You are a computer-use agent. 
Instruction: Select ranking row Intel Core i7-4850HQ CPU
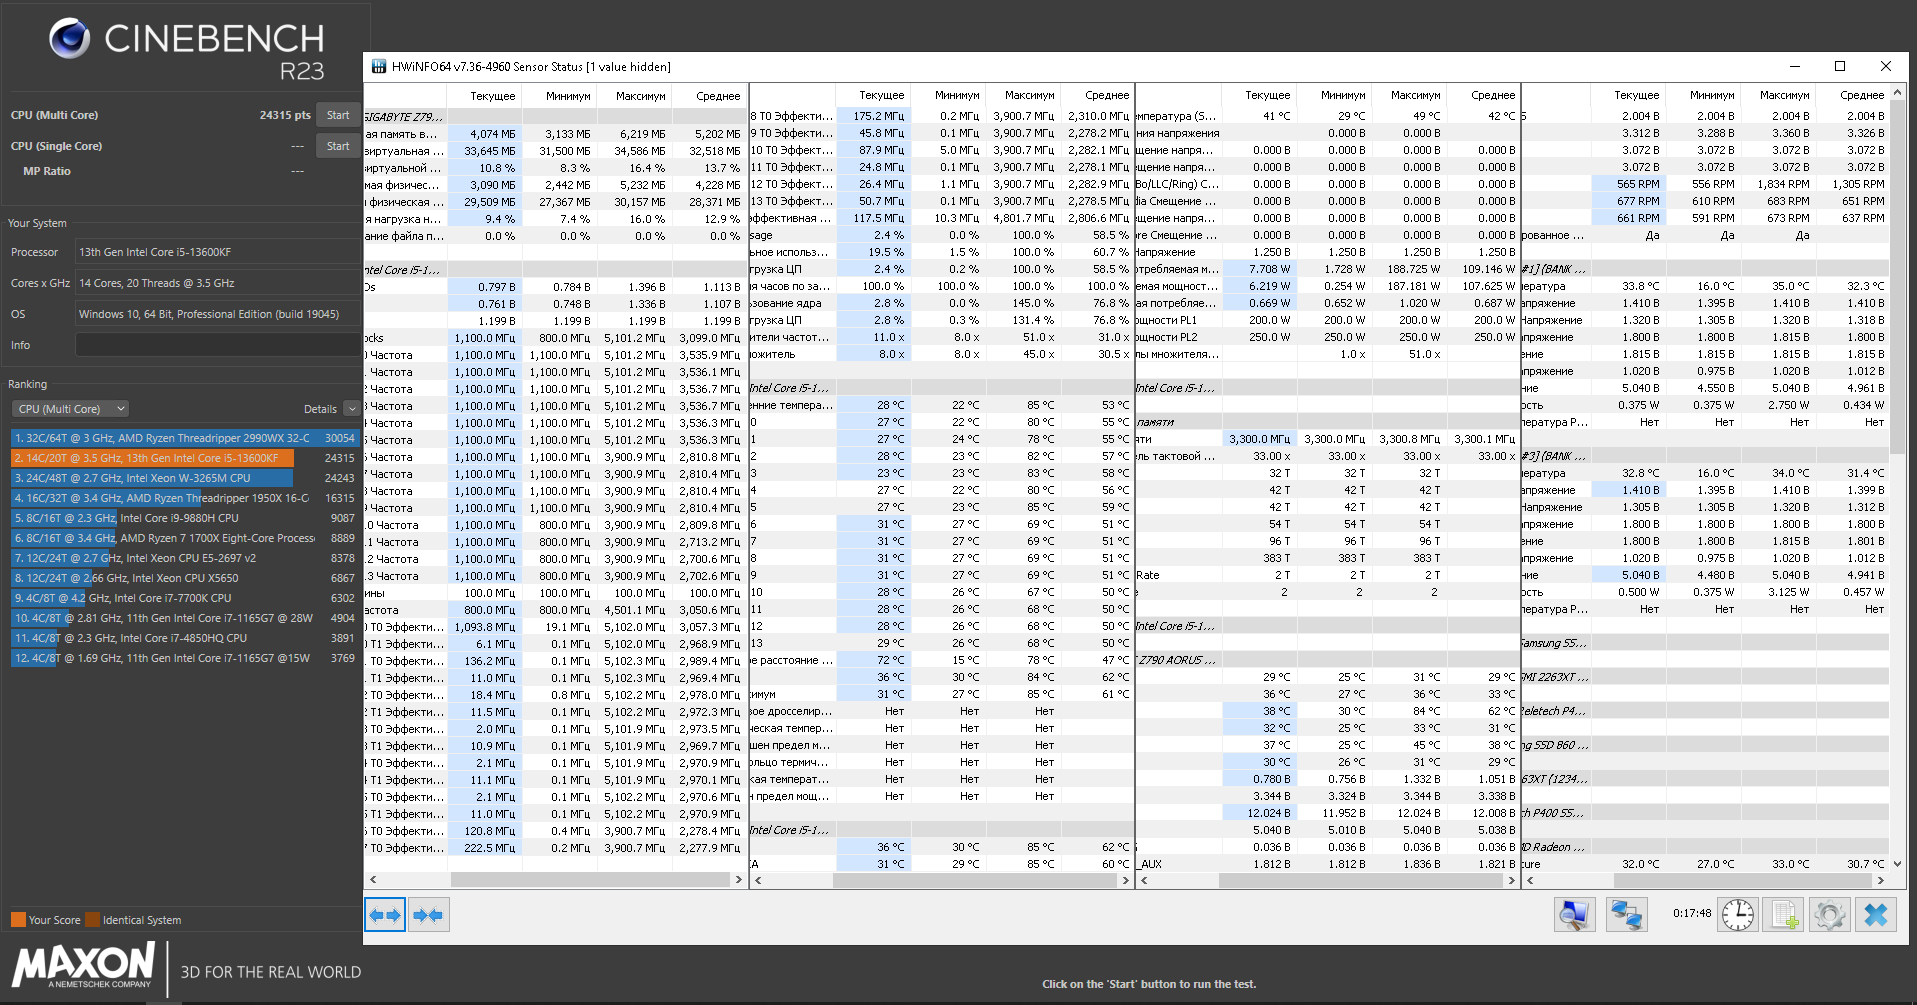(x=184, y=638)
